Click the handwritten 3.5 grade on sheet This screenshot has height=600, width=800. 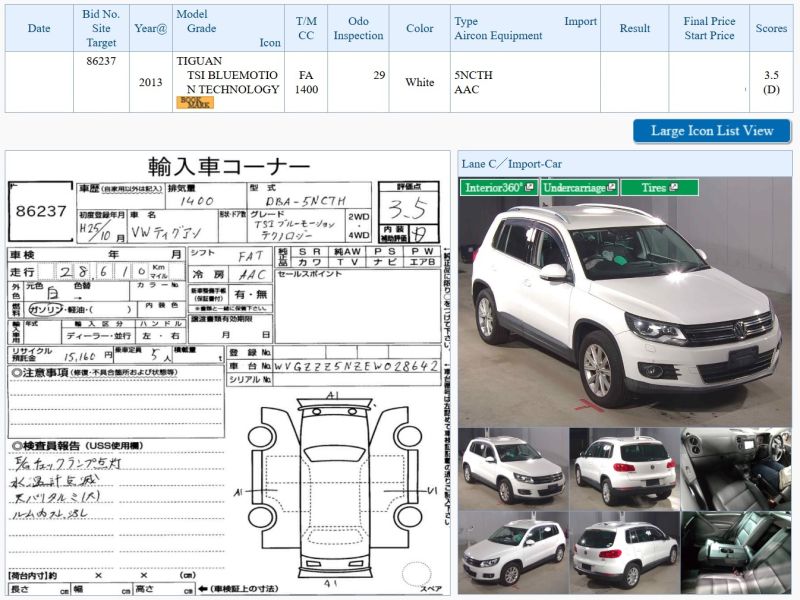[x=408, y=209]
